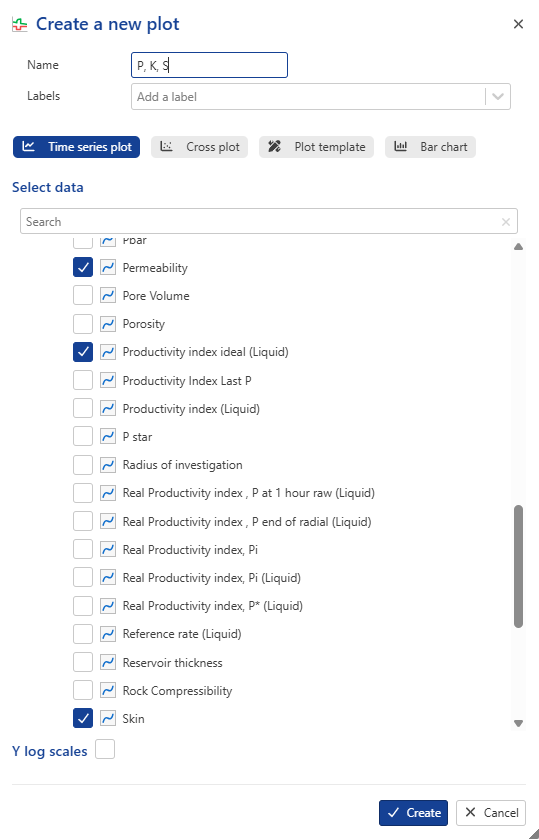The height and width of the screenshot is (840, 539).
Task: Click curve icon beside P at 1 hour raw row
Action: 108,492
